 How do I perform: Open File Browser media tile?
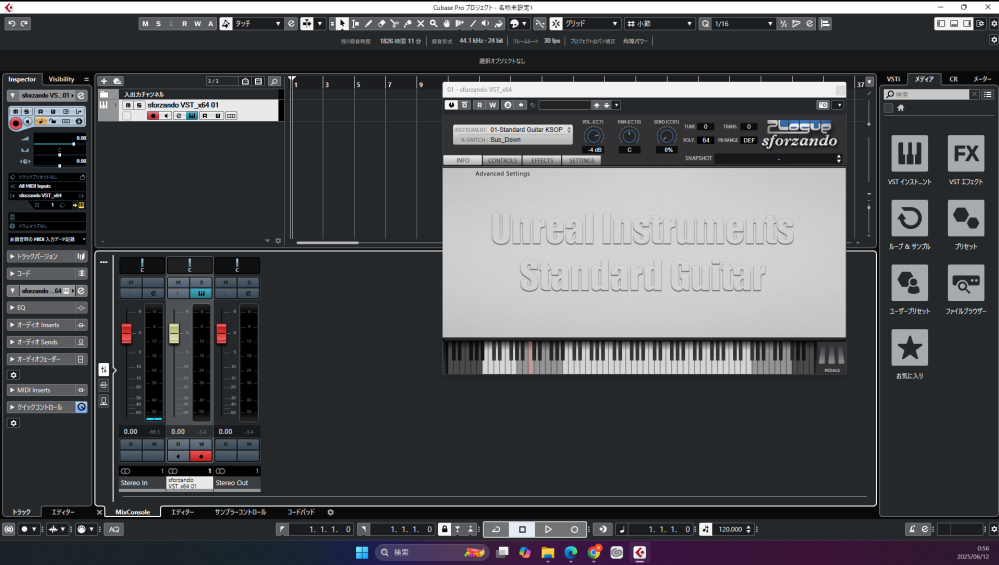[966, 283]
